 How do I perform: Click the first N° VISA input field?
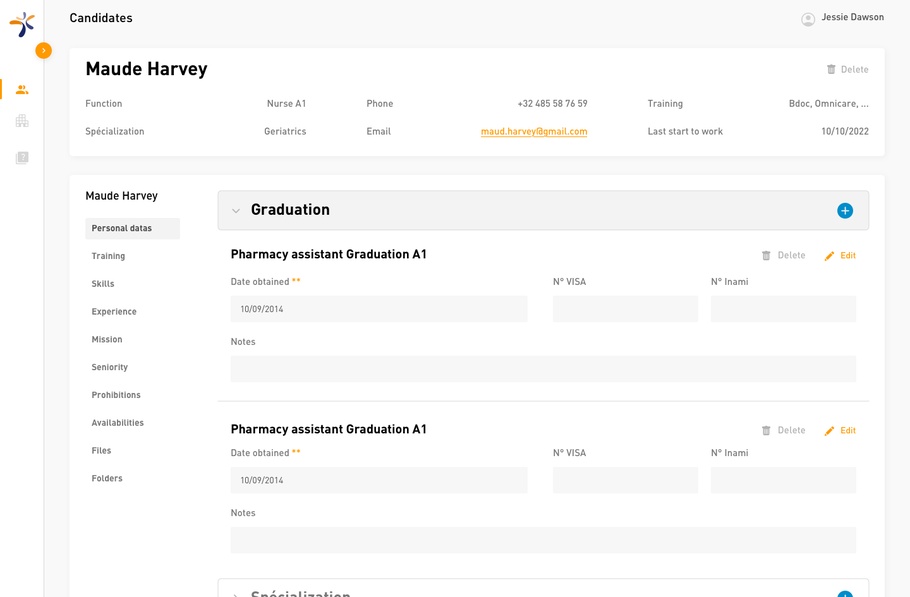tap(625, 309)
